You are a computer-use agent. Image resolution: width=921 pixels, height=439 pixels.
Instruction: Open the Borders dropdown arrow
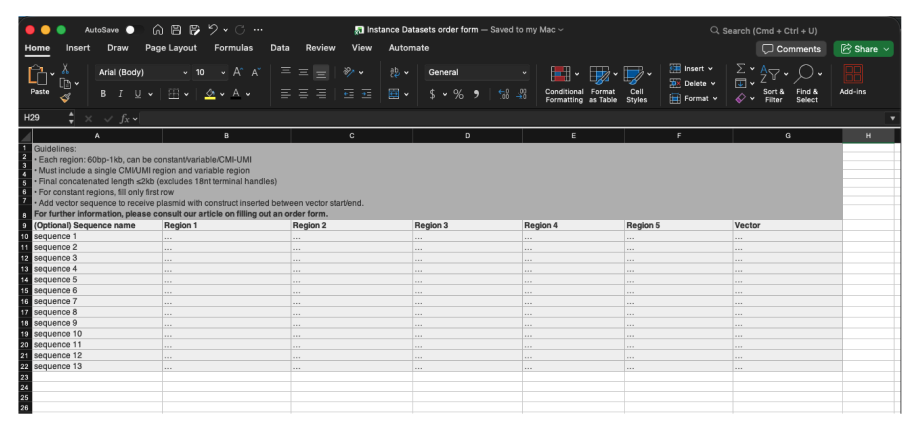pyautogui.click(x=186, y=94)
